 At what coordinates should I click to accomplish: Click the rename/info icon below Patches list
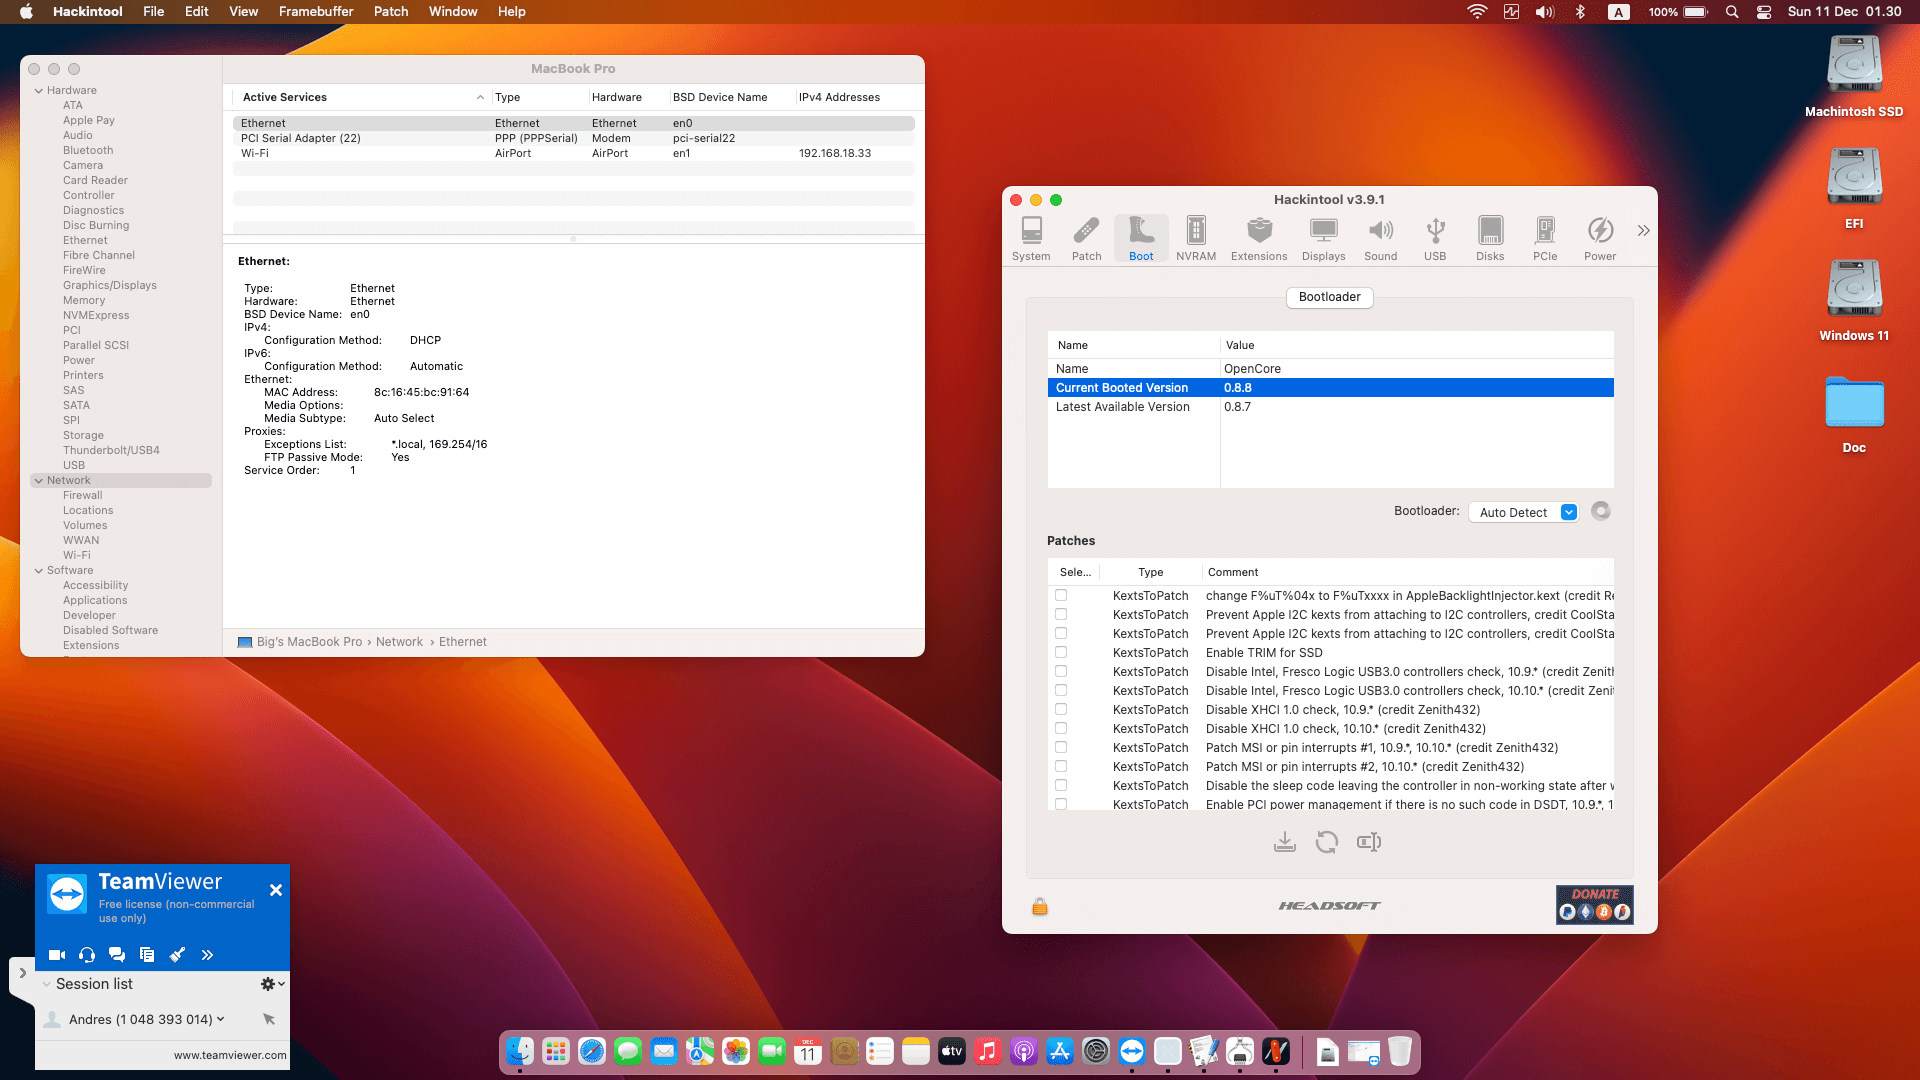[x=1369, y=842]
